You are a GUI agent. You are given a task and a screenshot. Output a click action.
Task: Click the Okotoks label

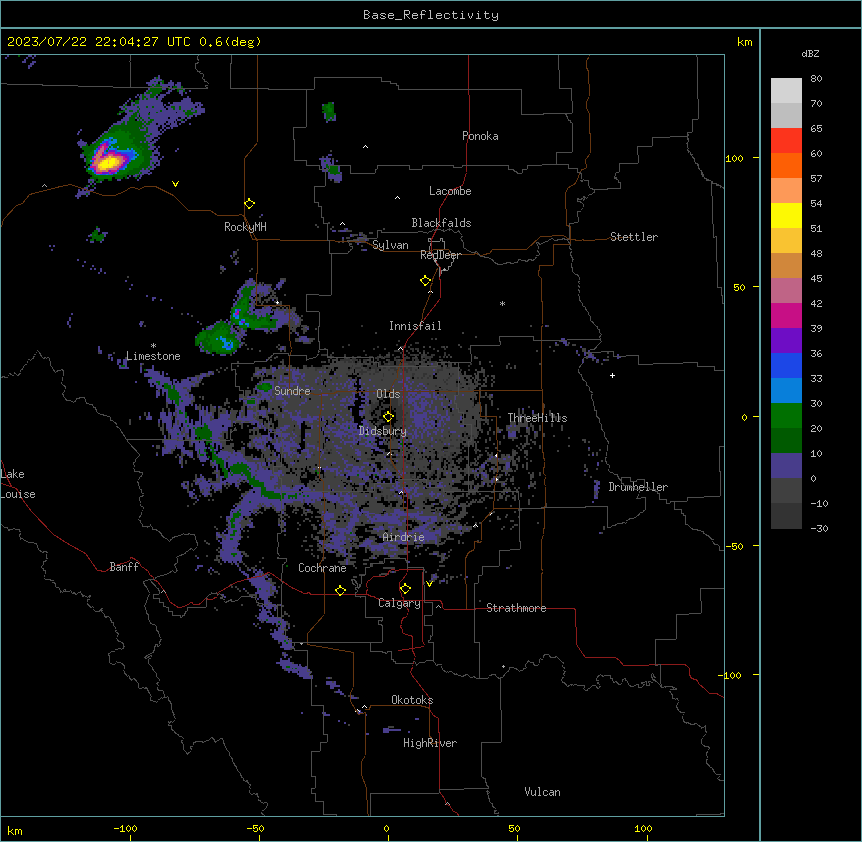click(412, 700)
